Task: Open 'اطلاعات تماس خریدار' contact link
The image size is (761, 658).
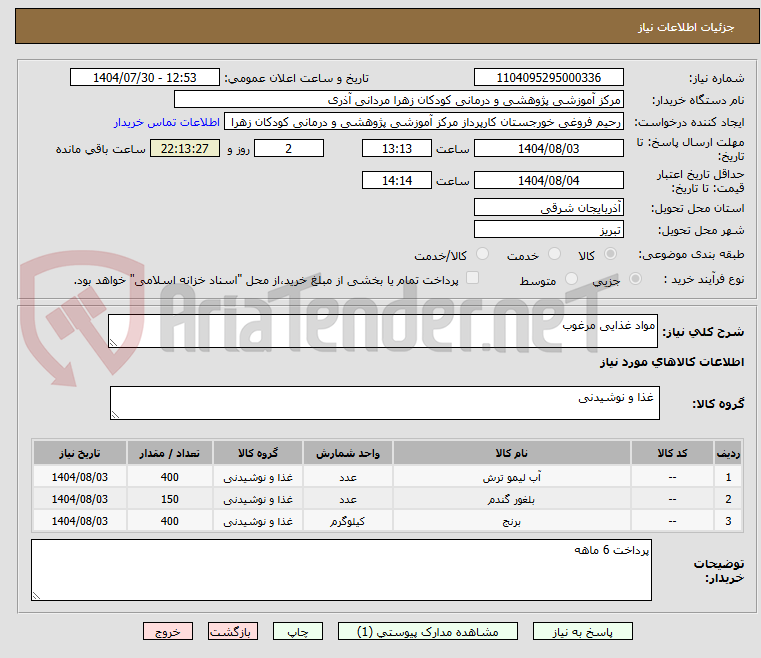Action: point(167,122)
